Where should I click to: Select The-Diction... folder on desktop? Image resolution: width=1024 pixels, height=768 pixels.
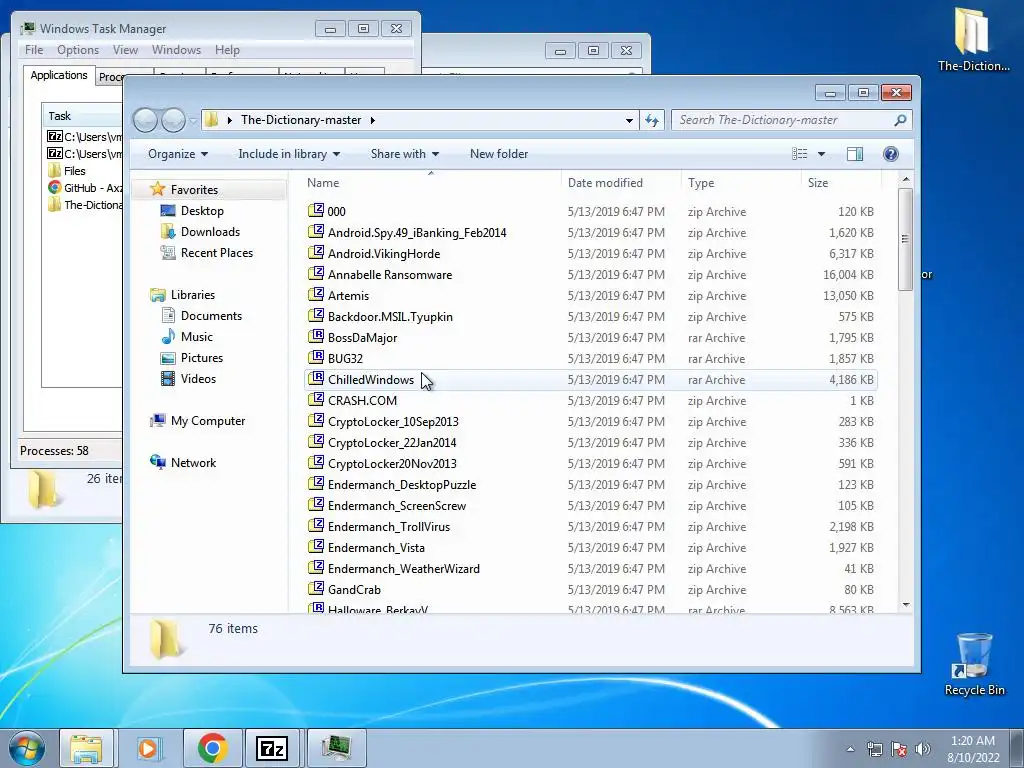click(x=973, y=39)
